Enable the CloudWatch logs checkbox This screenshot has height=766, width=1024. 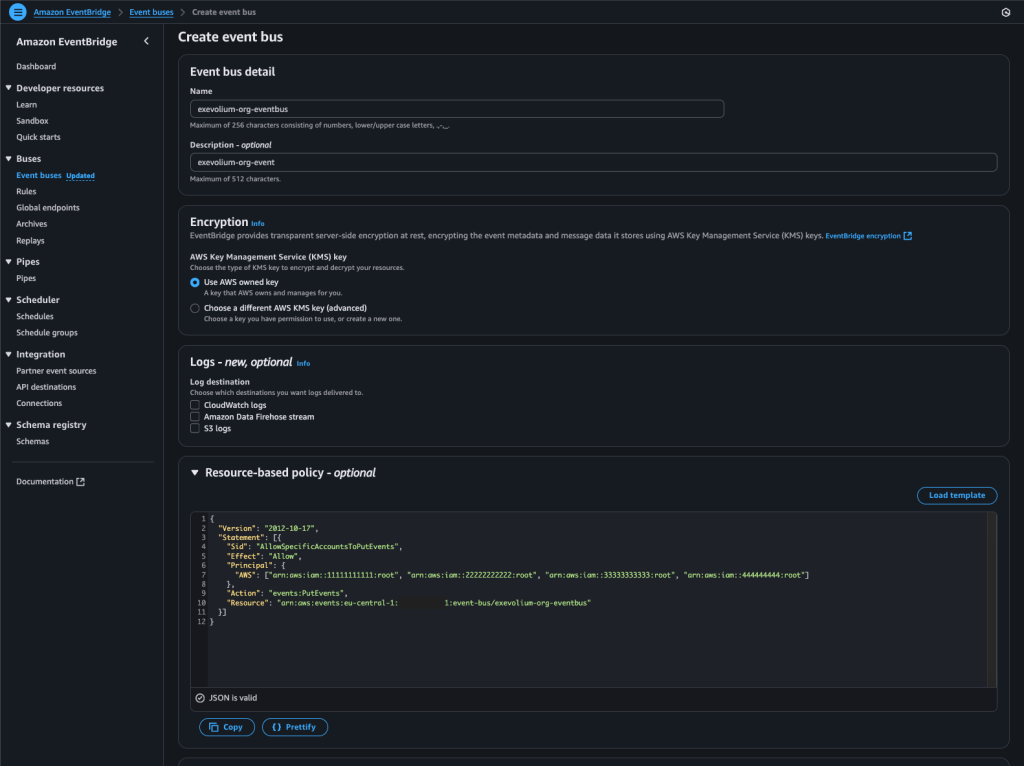click(x=195, y=405)
